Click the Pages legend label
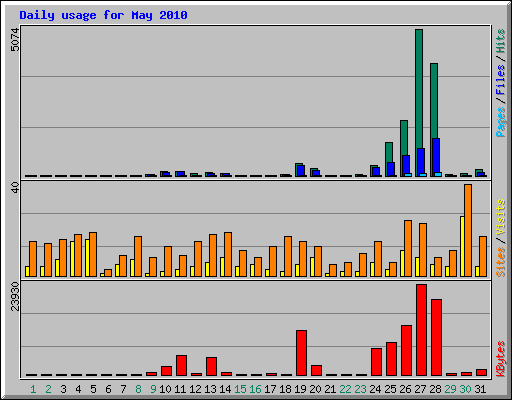 [501, 122]
